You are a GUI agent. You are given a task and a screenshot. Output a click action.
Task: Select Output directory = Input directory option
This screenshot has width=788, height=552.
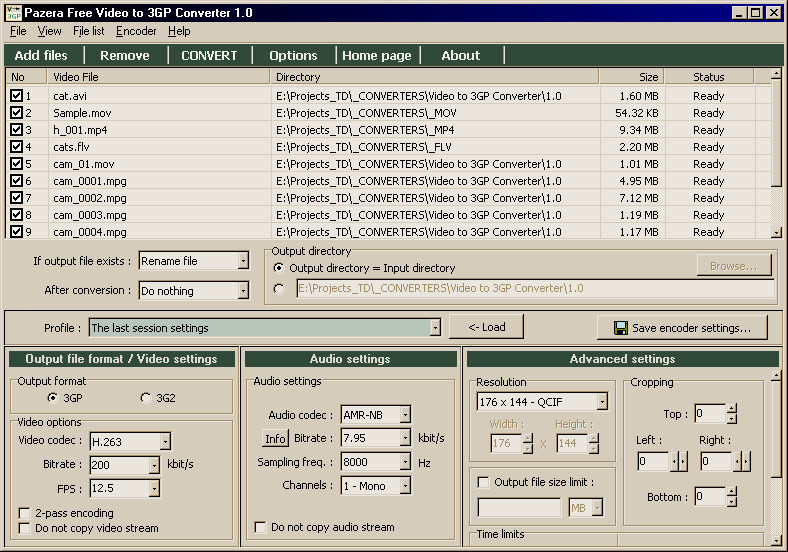pyautogui.click(x=278, y=268)
